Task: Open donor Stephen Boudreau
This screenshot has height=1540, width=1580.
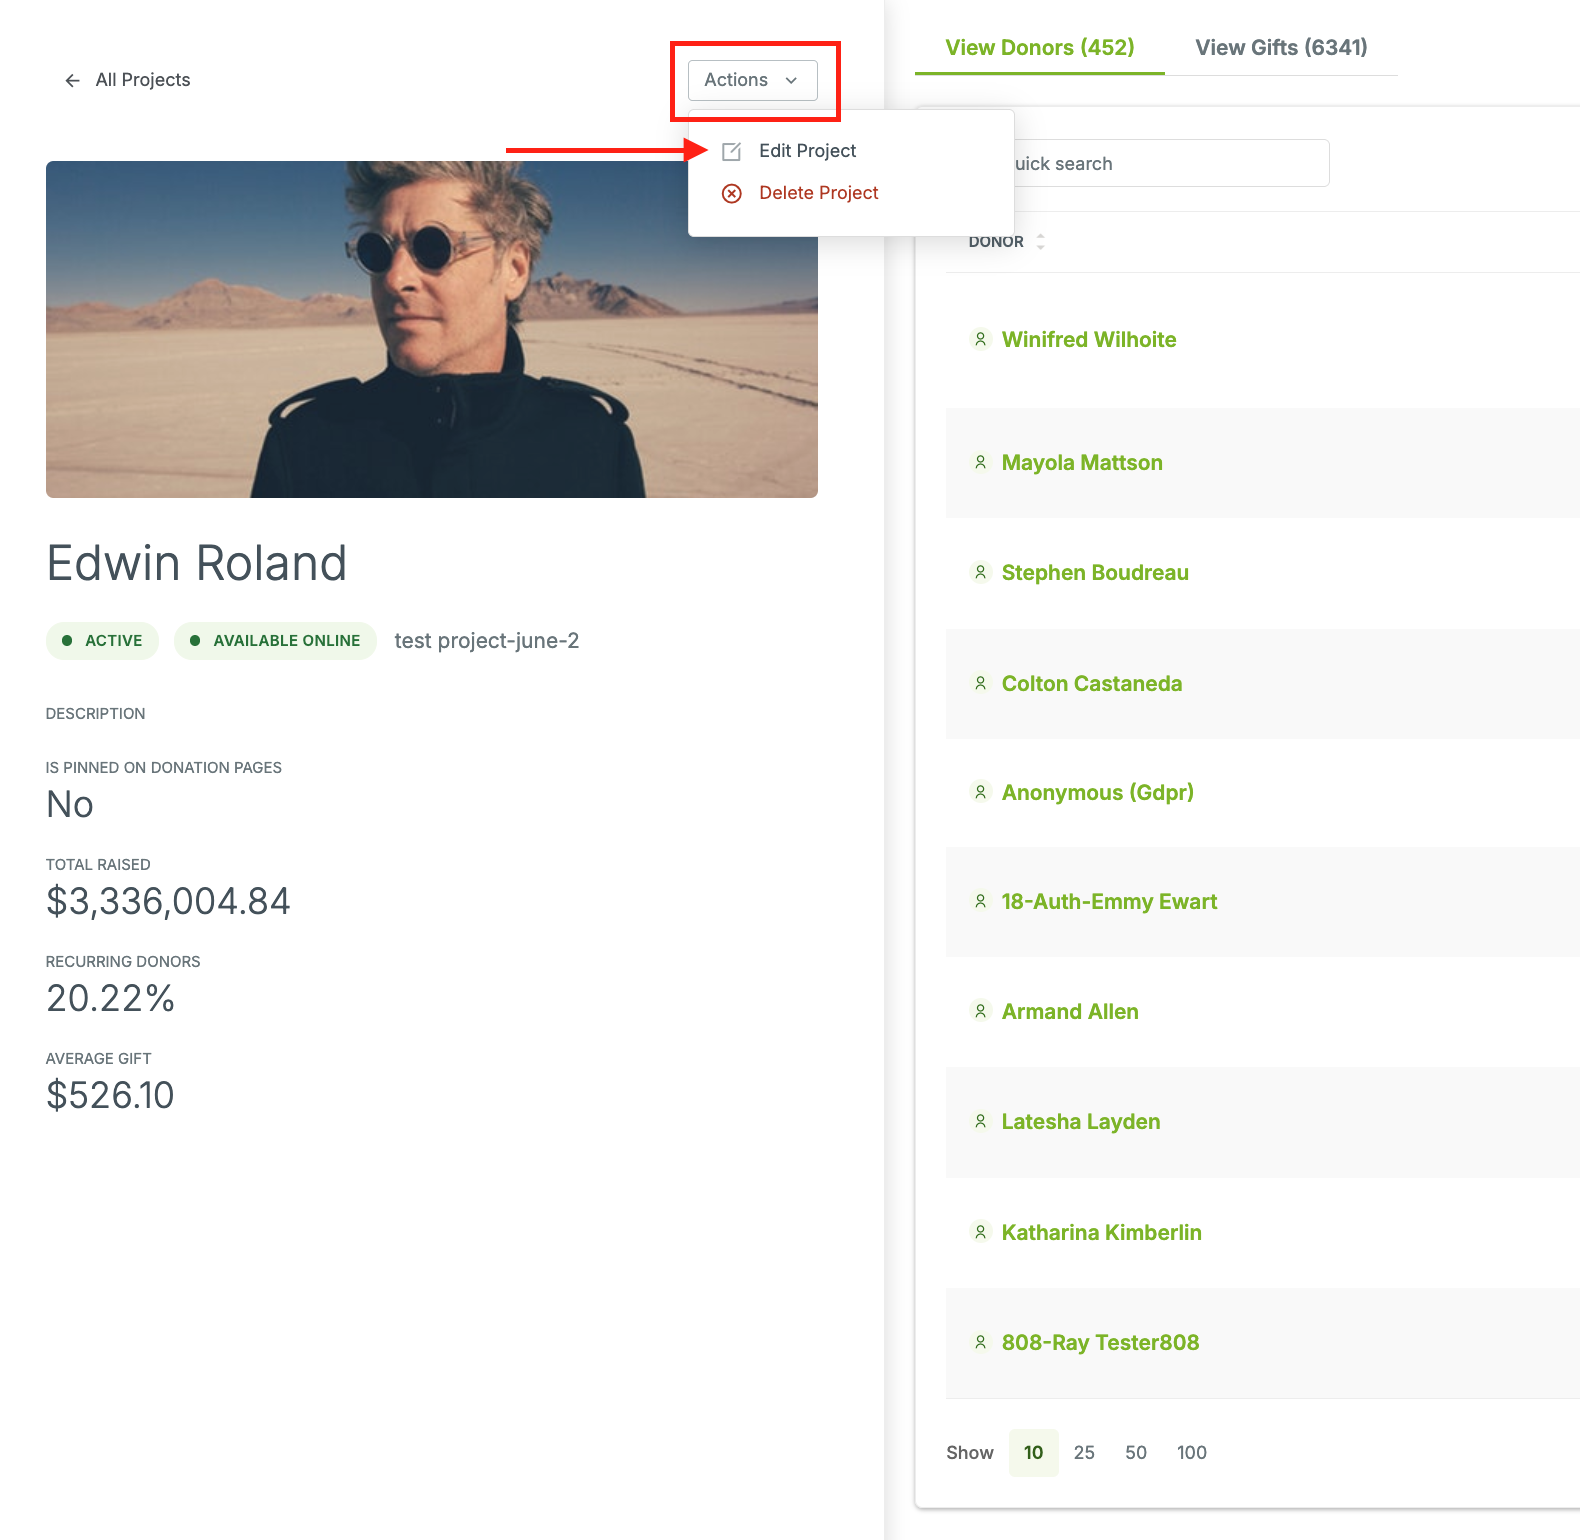Action: [x=1095, y=573]
